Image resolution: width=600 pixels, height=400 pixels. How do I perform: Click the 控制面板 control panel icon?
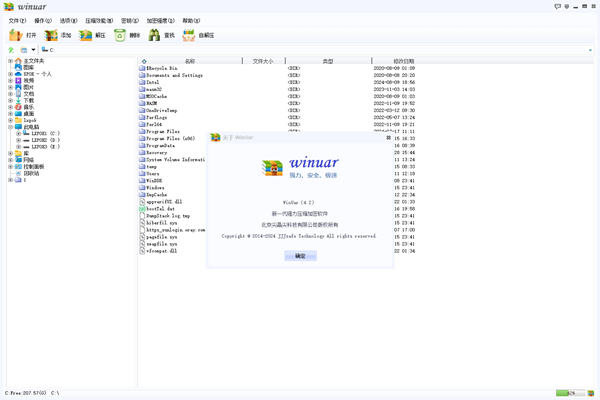[18, 167]
